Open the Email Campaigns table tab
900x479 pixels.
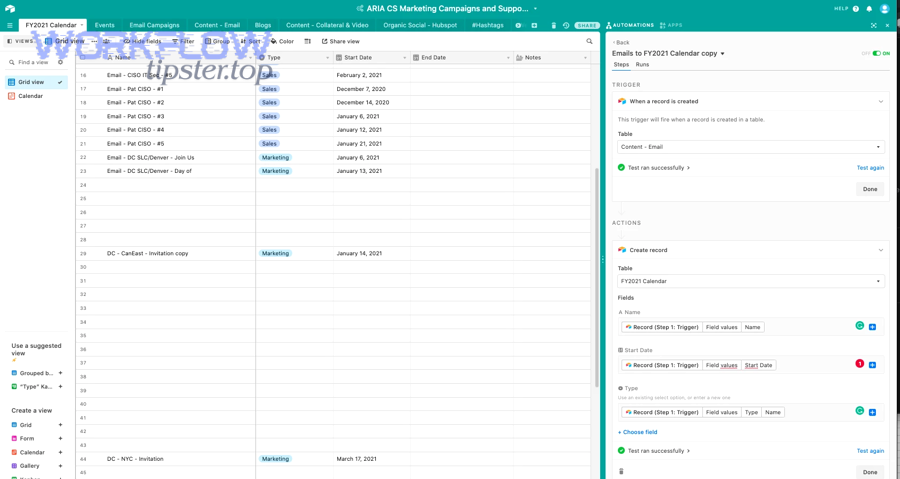coord(154,25)
